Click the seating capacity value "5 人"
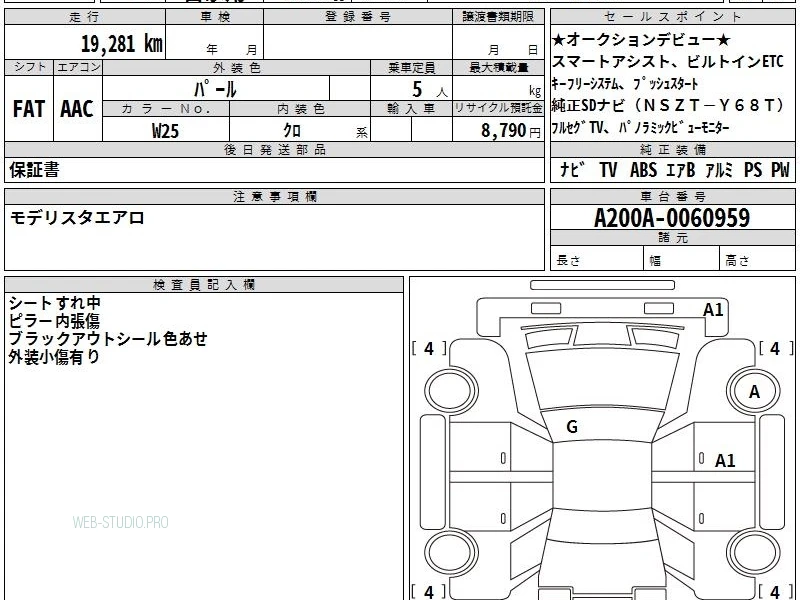Image resolution: width=800 pixels, height=600 pixels. (x=430, y=90)
